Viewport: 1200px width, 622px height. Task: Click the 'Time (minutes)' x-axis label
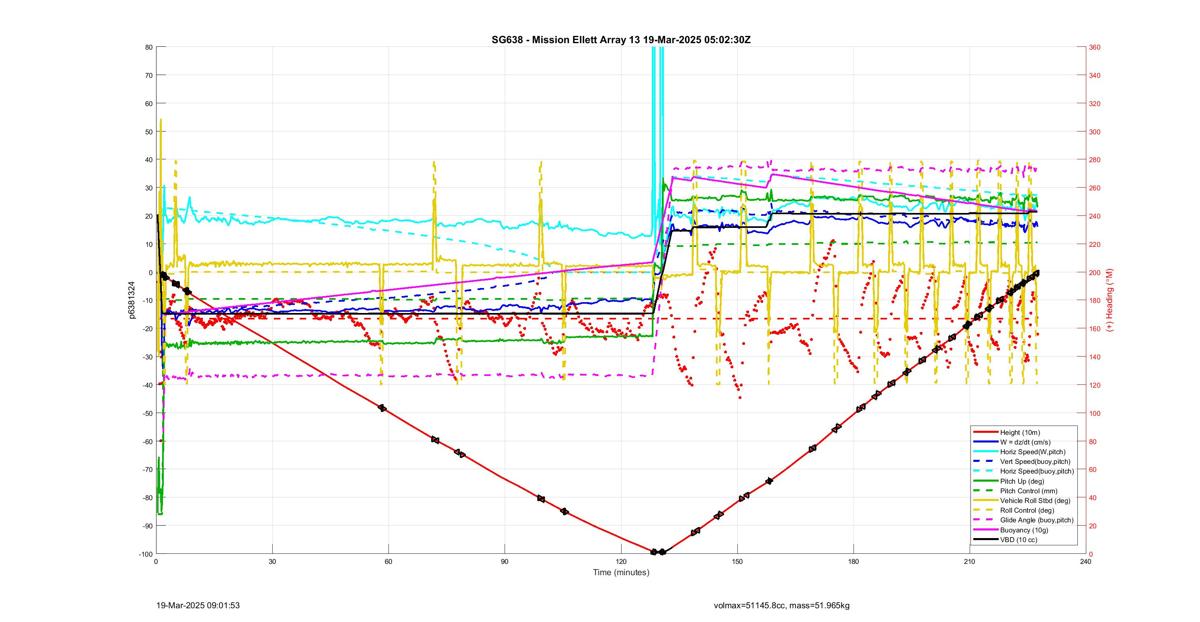[x=620, y=572]
